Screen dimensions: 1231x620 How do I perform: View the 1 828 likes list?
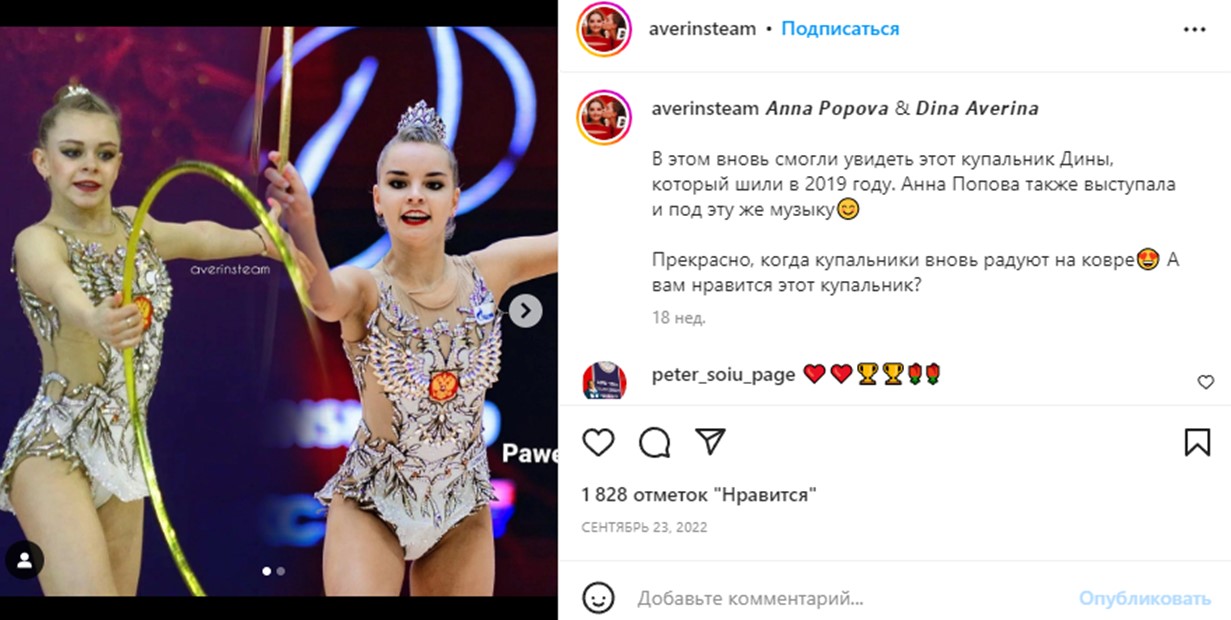[x=699, y=495]
